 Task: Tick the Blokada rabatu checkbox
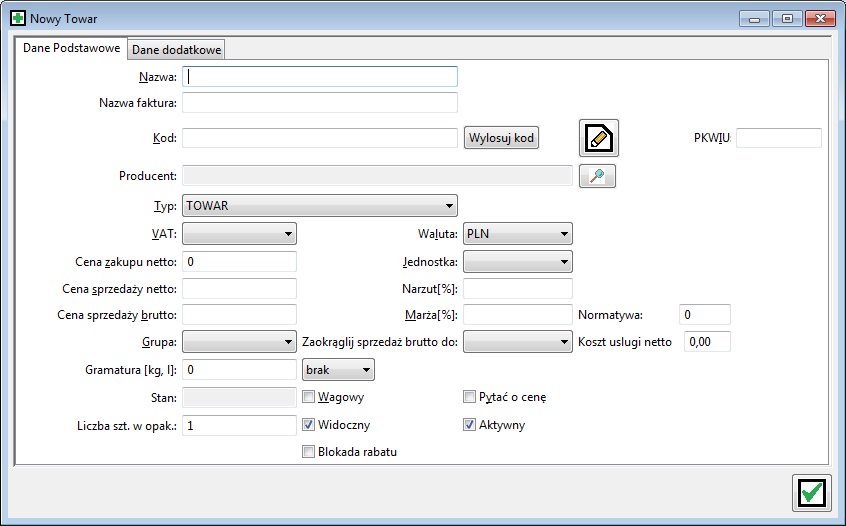pyautogui.click(x=308, y=452)
